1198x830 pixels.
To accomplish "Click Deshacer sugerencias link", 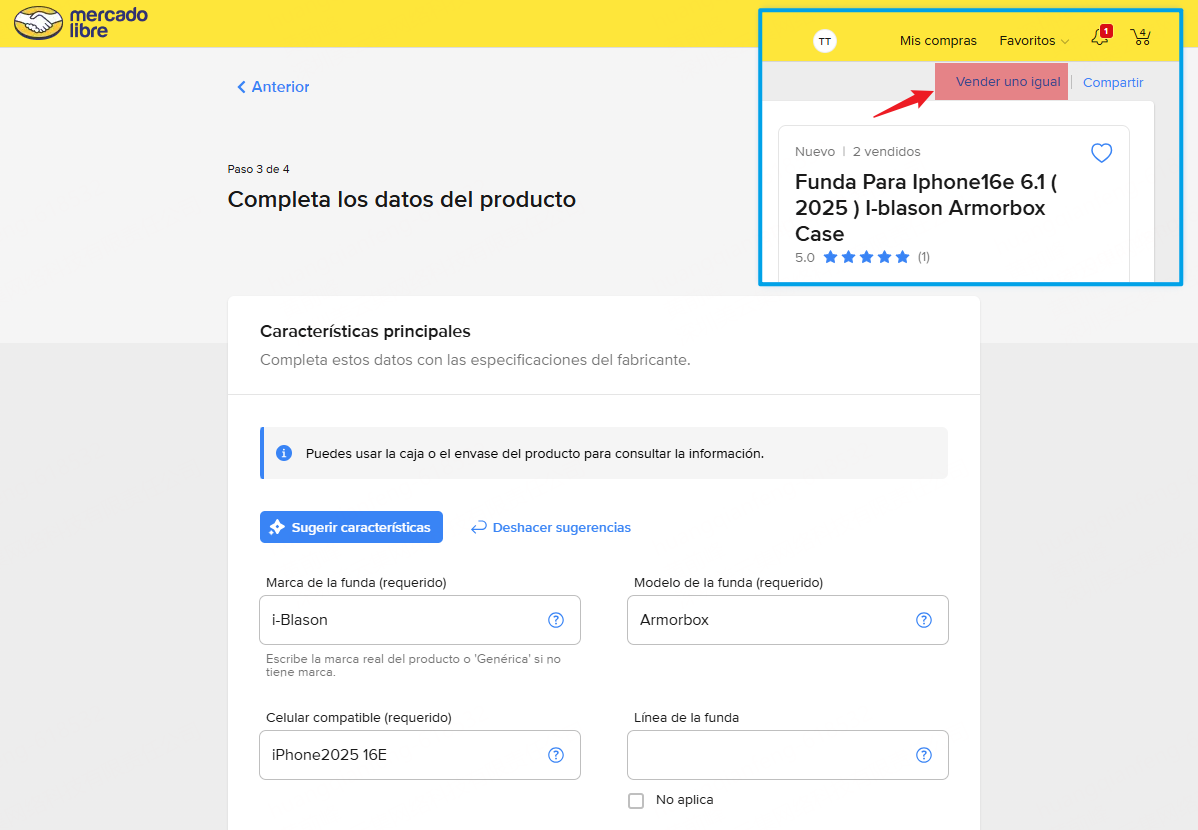I will pyautogui.click(x=551, y=527).
